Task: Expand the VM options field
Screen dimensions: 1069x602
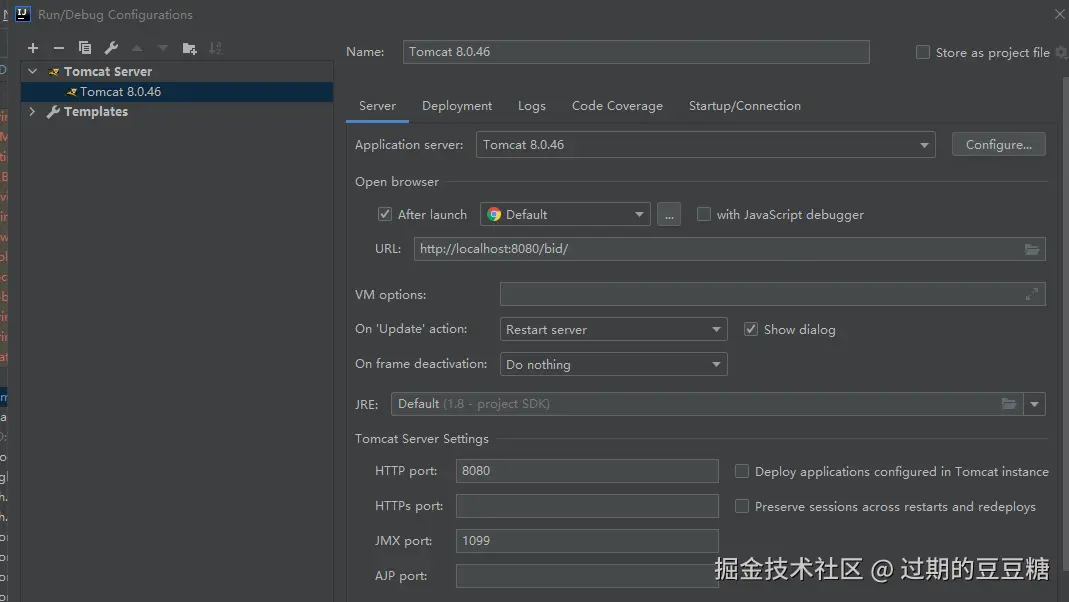Action: click(1032, 295)
